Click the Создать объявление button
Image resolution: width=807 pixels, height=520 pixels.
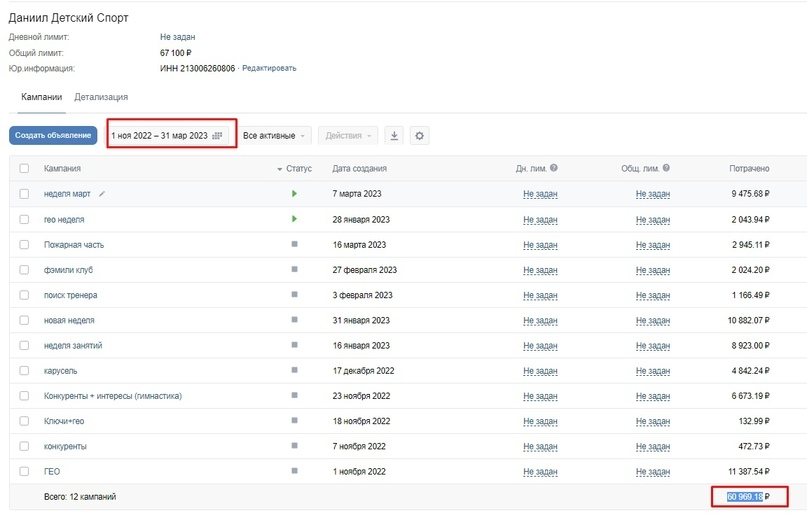pyautogui.click(x=53, y=135)
